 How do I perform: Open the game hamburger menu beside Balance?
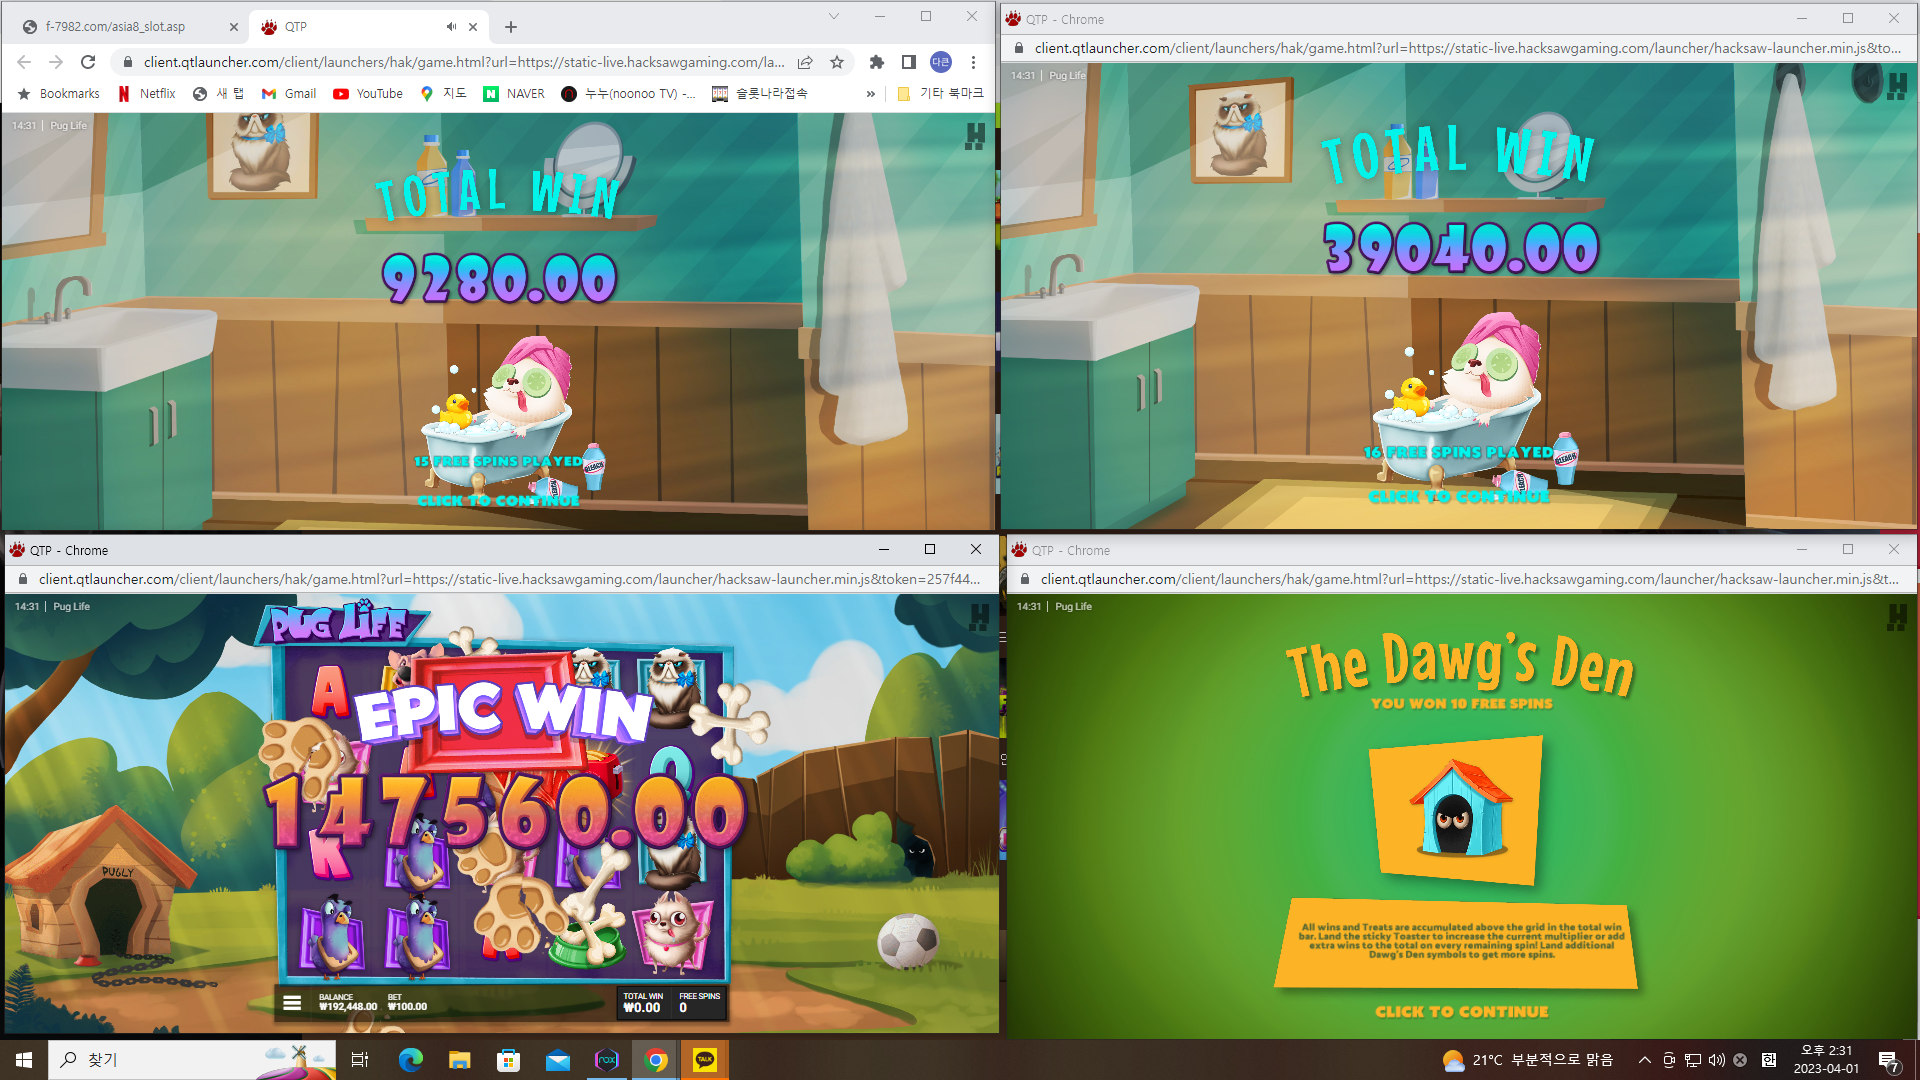pyautogui.click(x=292, y=1003)
